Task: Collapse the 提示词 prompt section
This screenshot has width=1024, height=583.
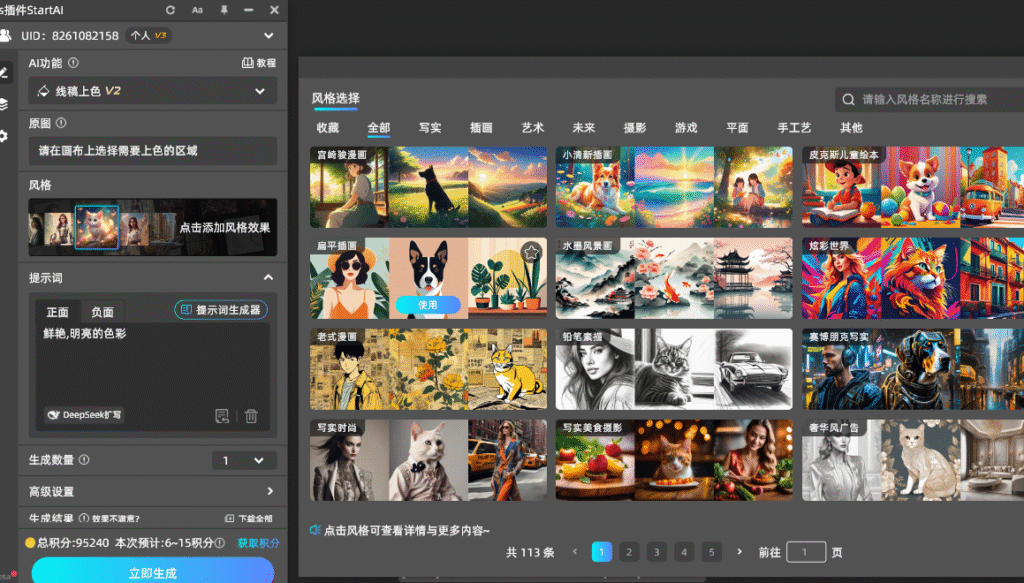Action: click(x=268, y=277)
